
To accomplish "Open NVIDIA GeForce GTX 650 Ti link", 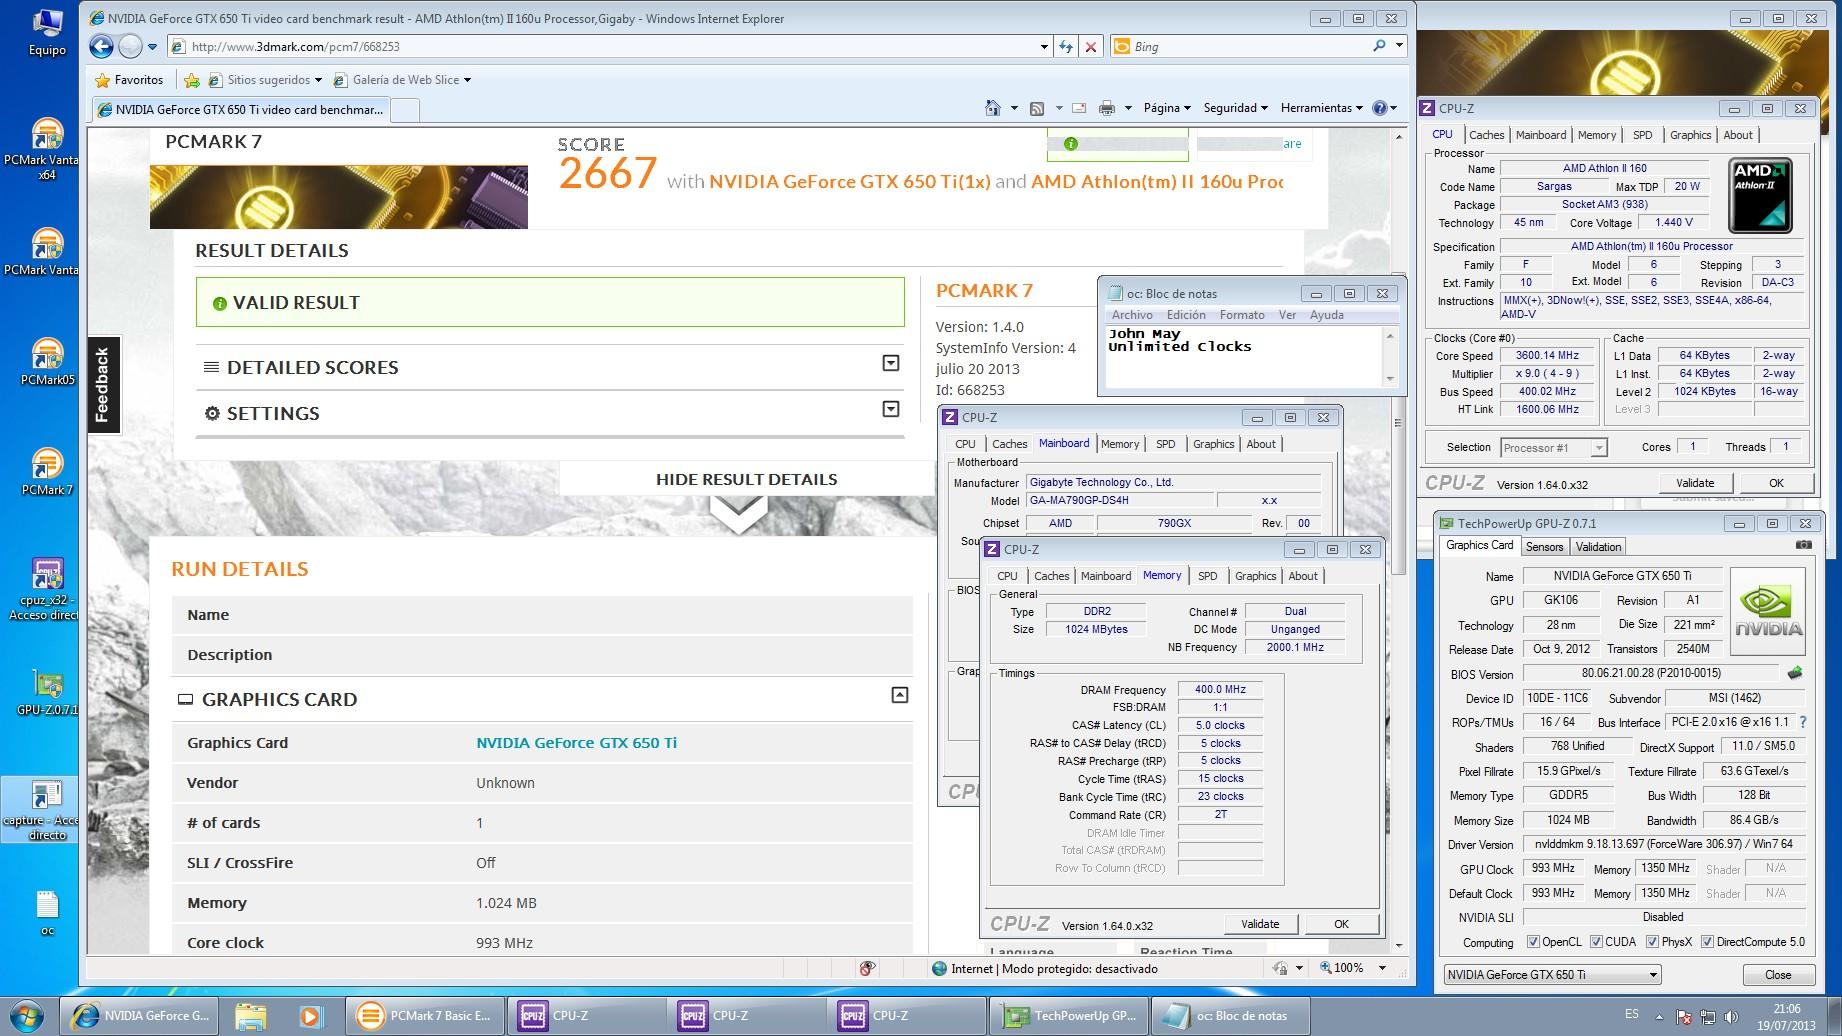I will [576, 743].
